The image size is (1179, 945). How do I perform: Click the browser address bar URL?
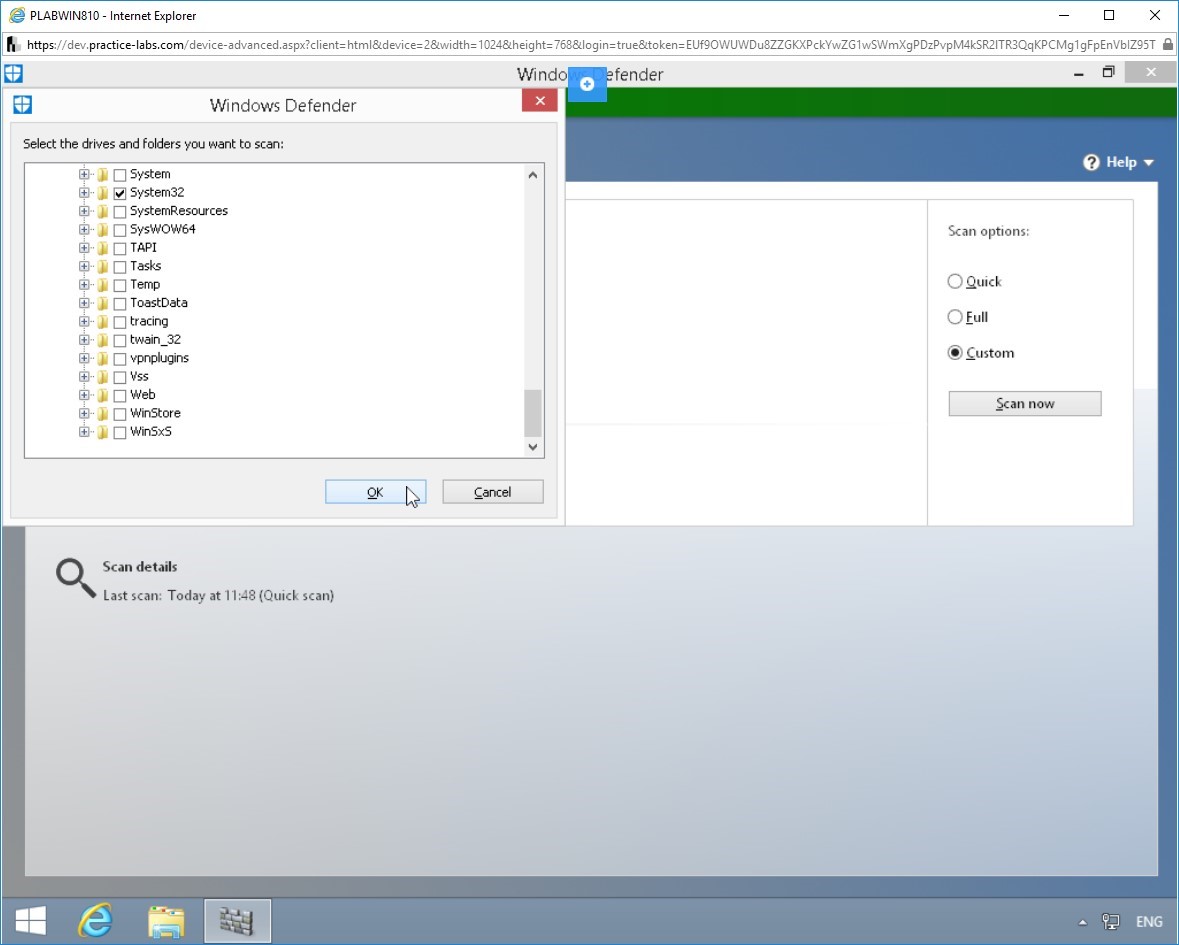coord(591,45)
